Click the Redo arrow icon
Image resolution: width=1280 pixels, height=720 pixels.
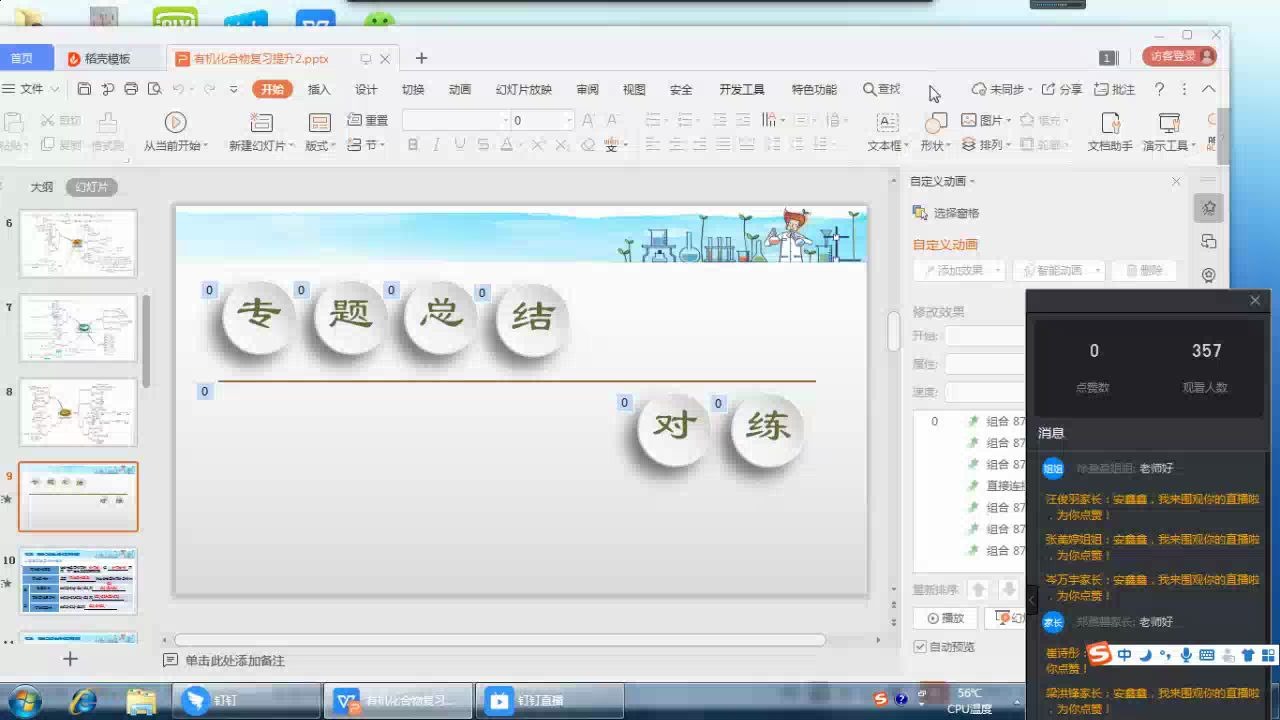coord(207,89)
